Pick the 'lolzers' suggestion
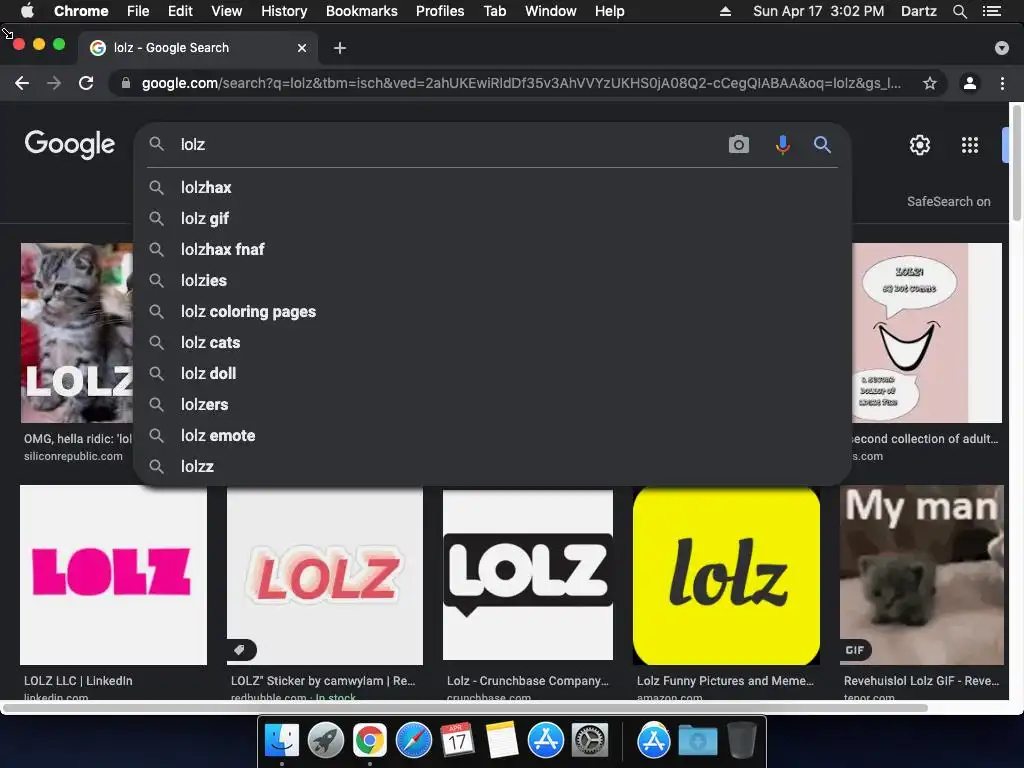Screen dimensions: 1024x768 (x=492, y=404)
